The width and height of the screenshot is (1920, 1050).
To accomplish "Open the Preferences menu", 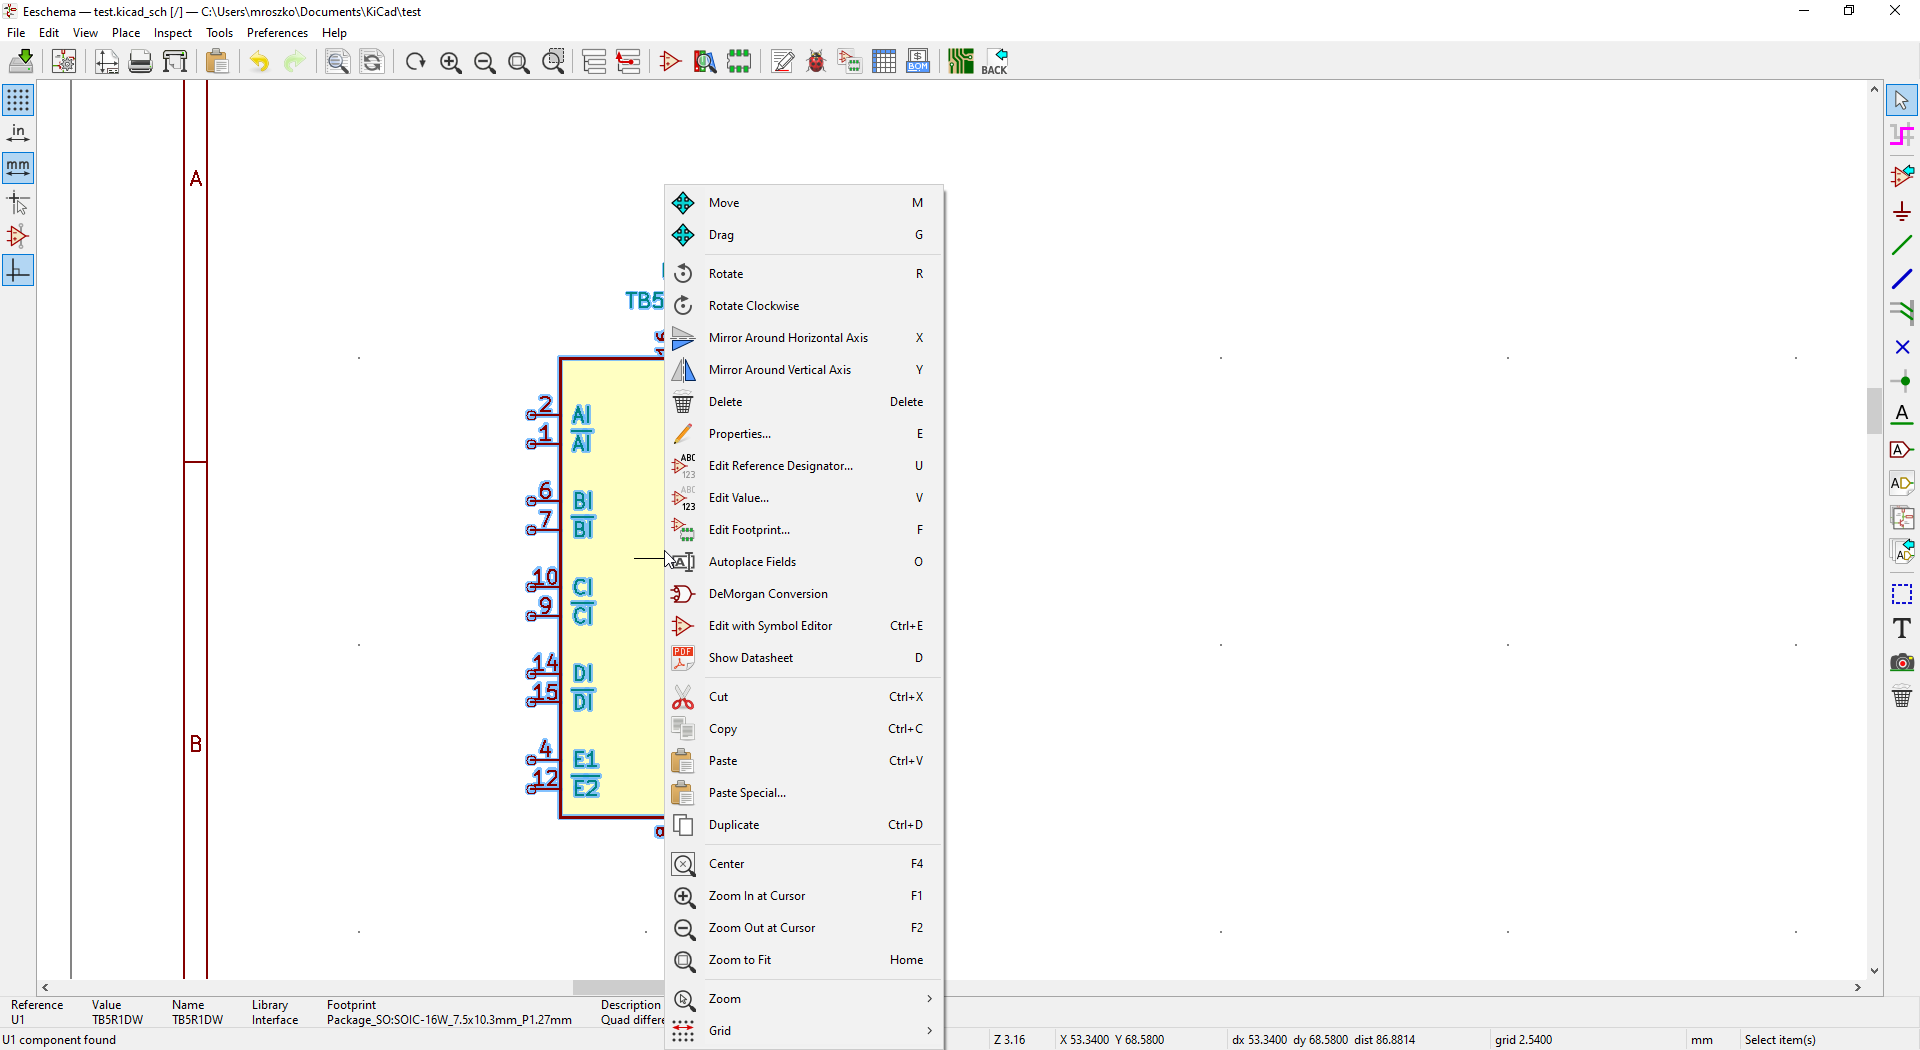I will click(277, 33).
